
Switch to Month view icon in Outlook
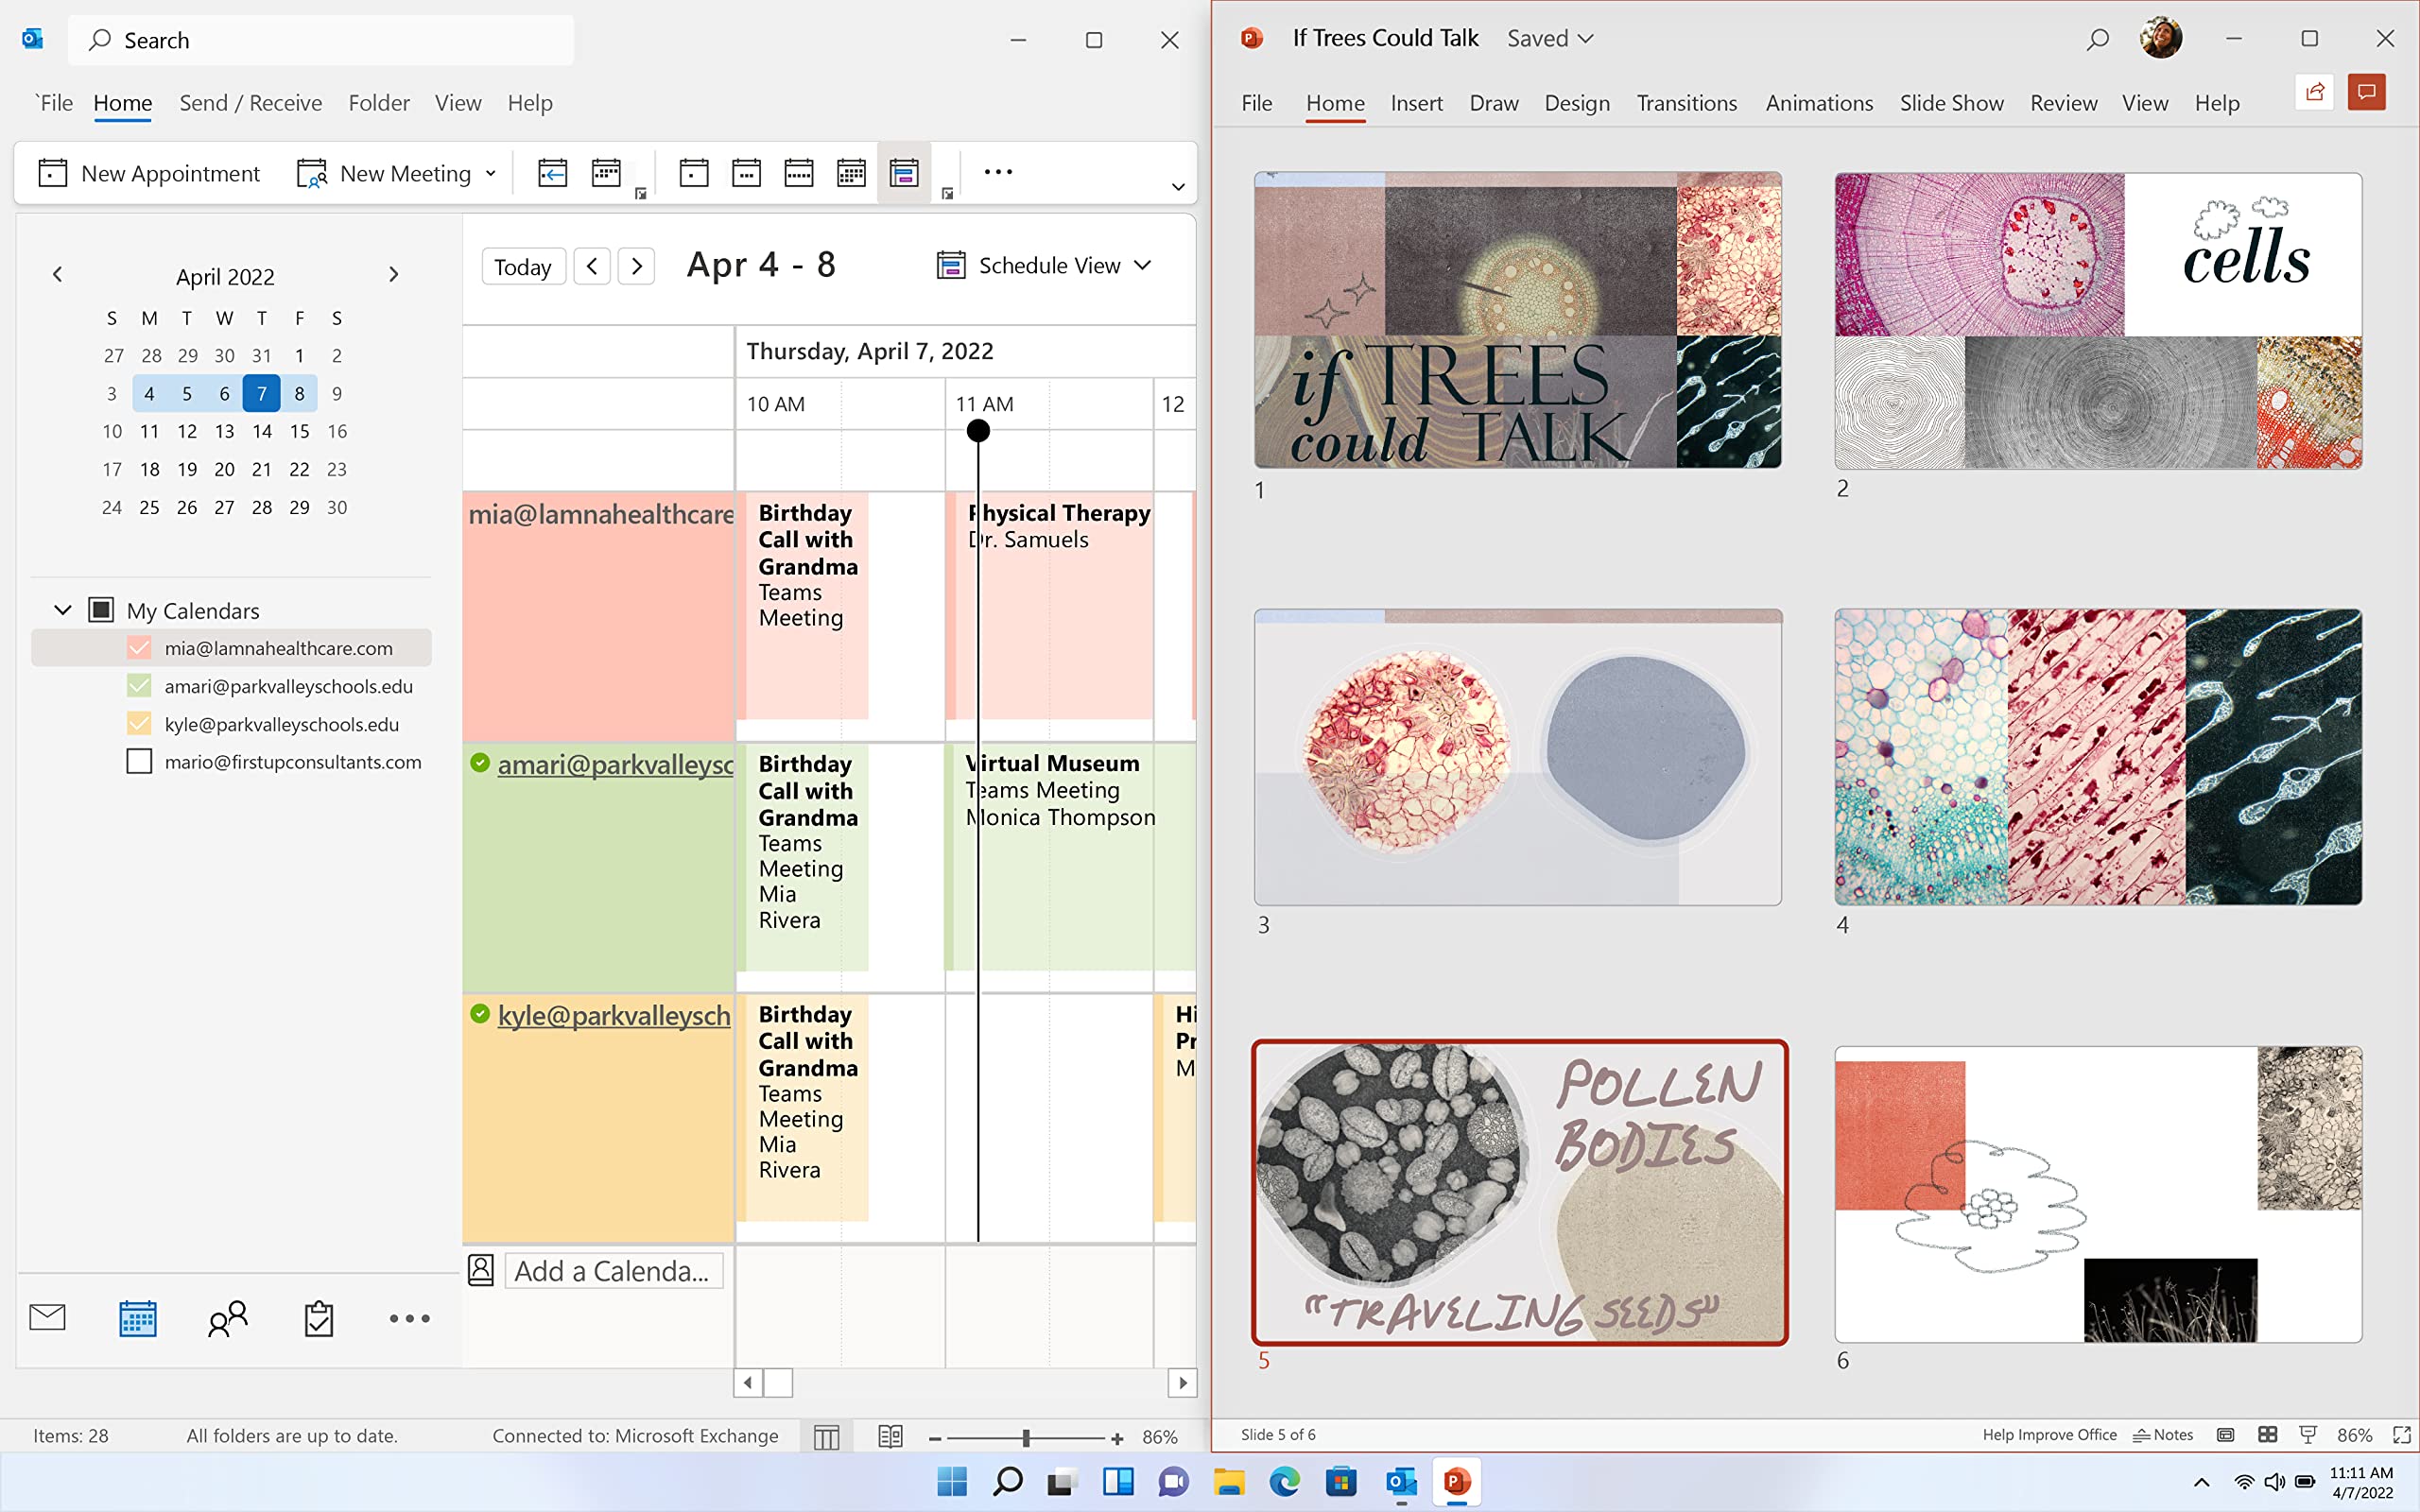coord(851,173)
